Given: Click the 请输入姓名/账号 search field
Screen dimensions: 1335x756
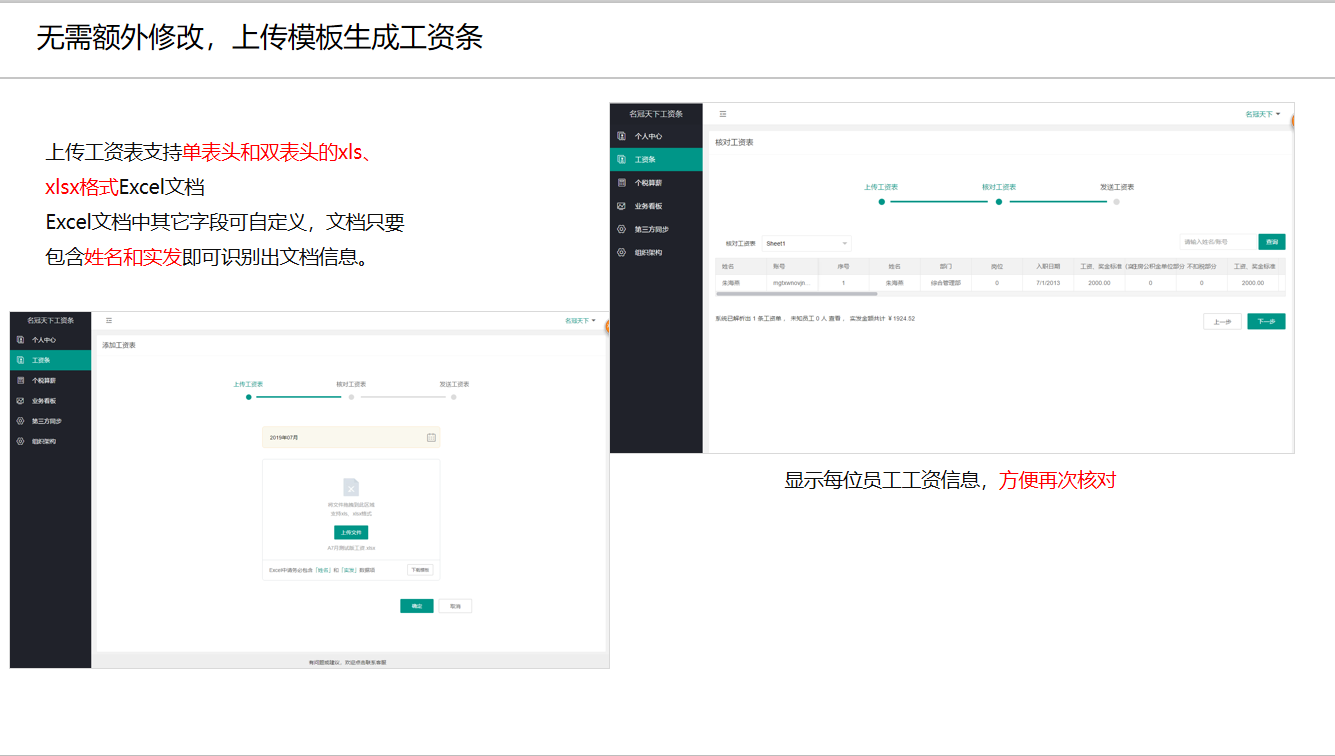Looking at the screenshot, I should tap(1217, 242).
